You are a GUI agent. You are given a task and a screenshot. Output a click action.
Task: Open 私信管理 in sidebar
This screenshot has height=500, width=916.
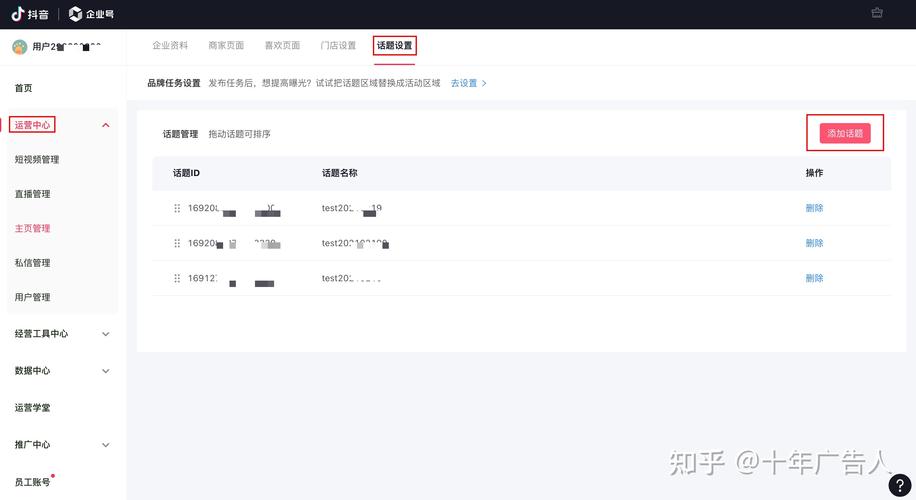(x=32, y=263)
